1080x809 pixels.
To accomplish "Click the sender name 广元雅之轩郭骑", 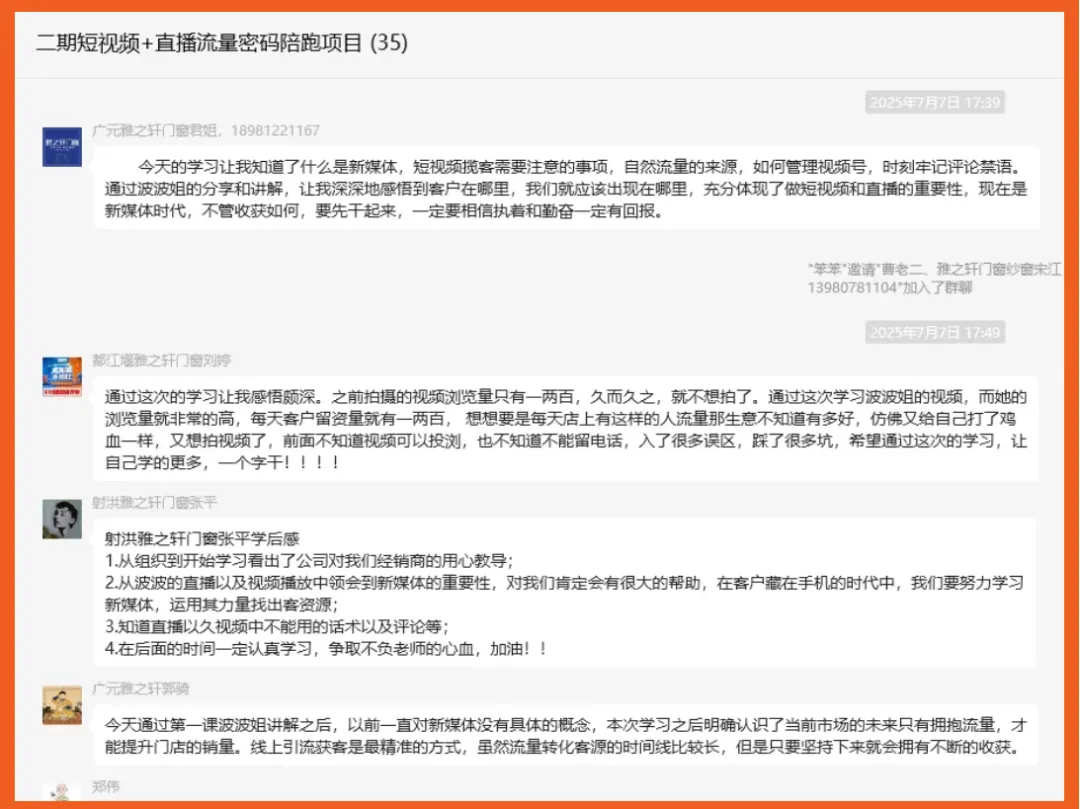I will (141, 688).
